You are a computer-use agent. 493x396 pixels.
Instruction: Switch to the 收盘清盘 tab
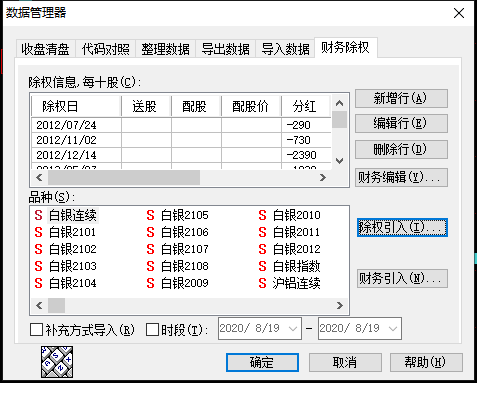click(x=46, y=49)
